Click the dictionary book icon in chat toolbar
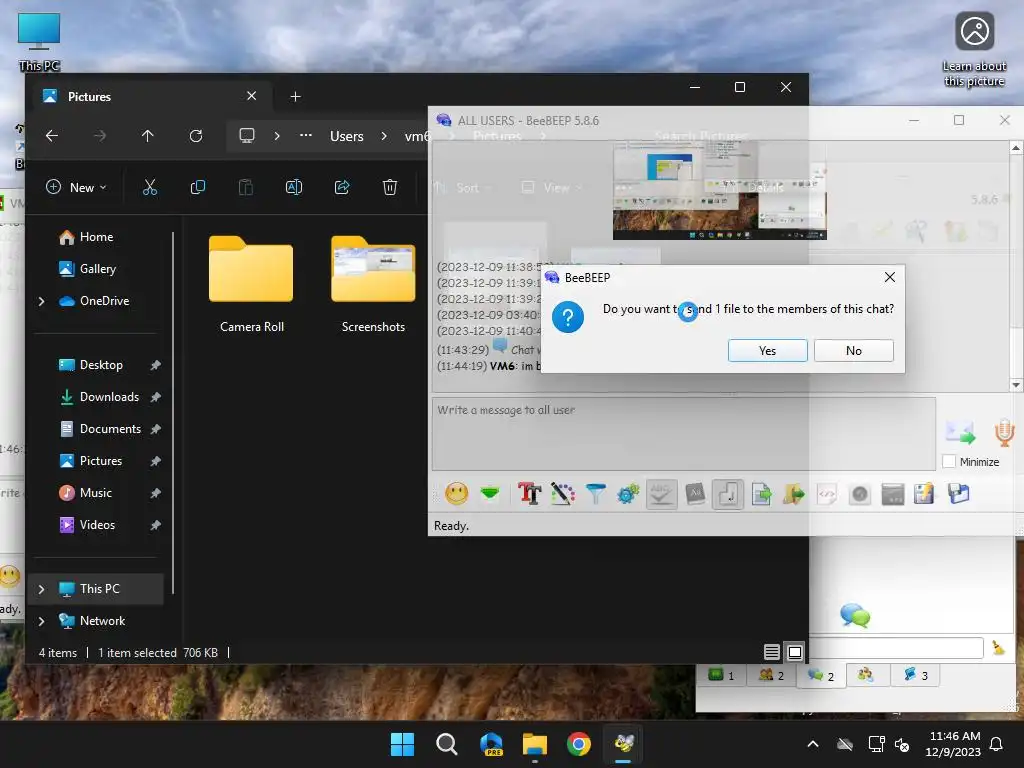This screenshot has width=1024, height=768. click(x=695, y=494)
